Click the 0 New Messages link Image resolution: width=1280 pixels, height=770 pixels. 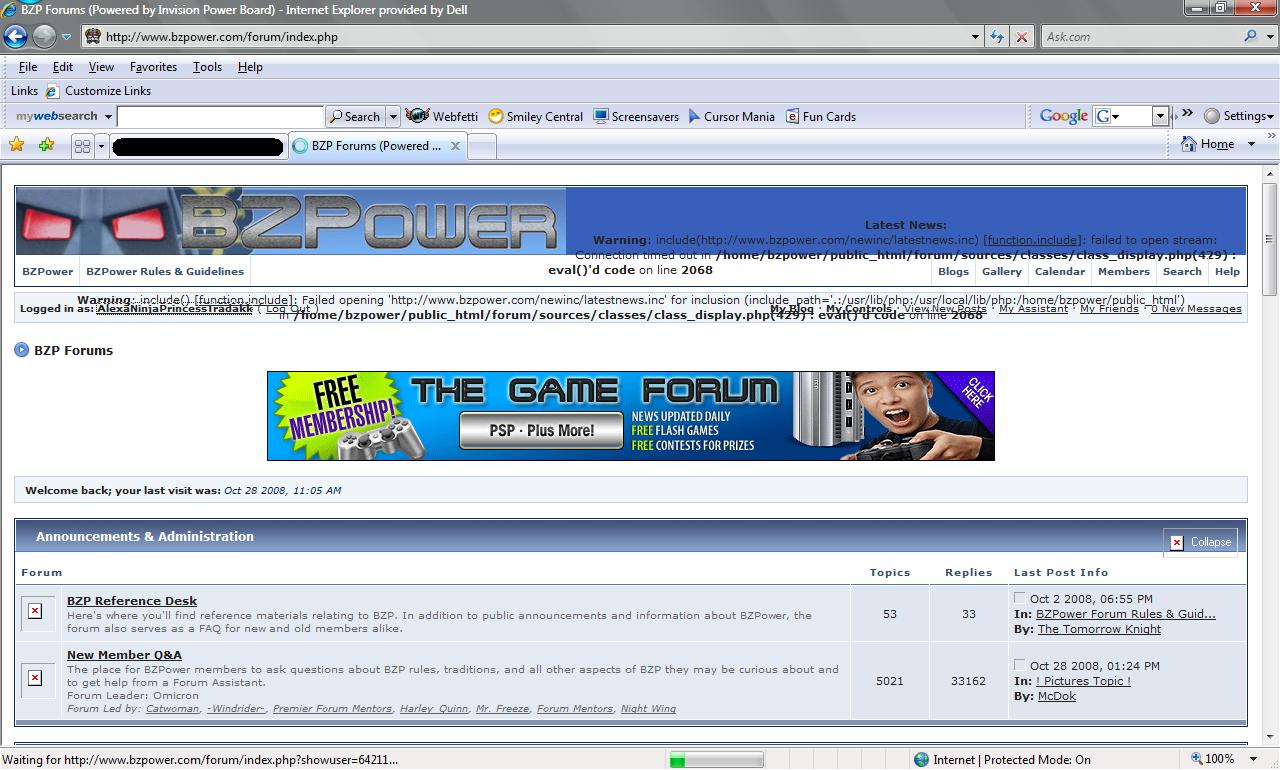(x=1196, y=309)
